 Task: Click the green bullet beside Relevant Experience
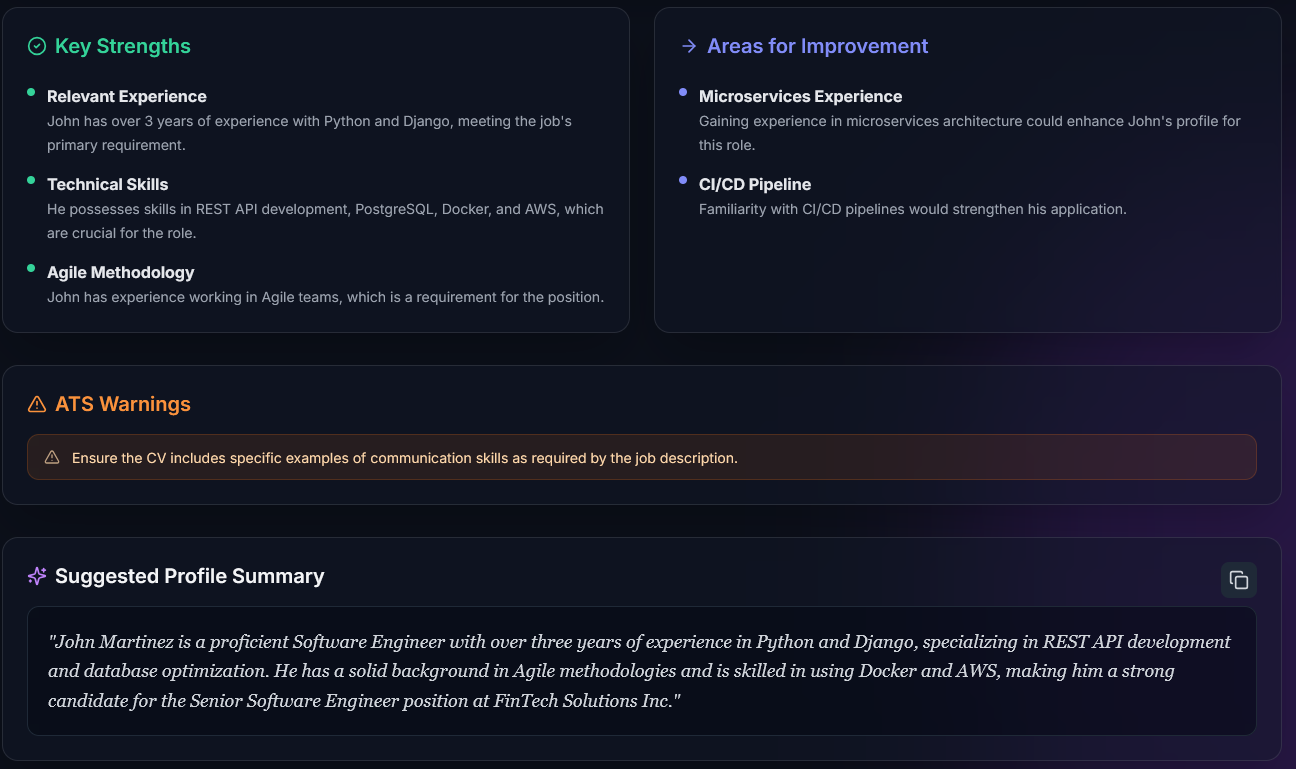click(x=31, y=92)
